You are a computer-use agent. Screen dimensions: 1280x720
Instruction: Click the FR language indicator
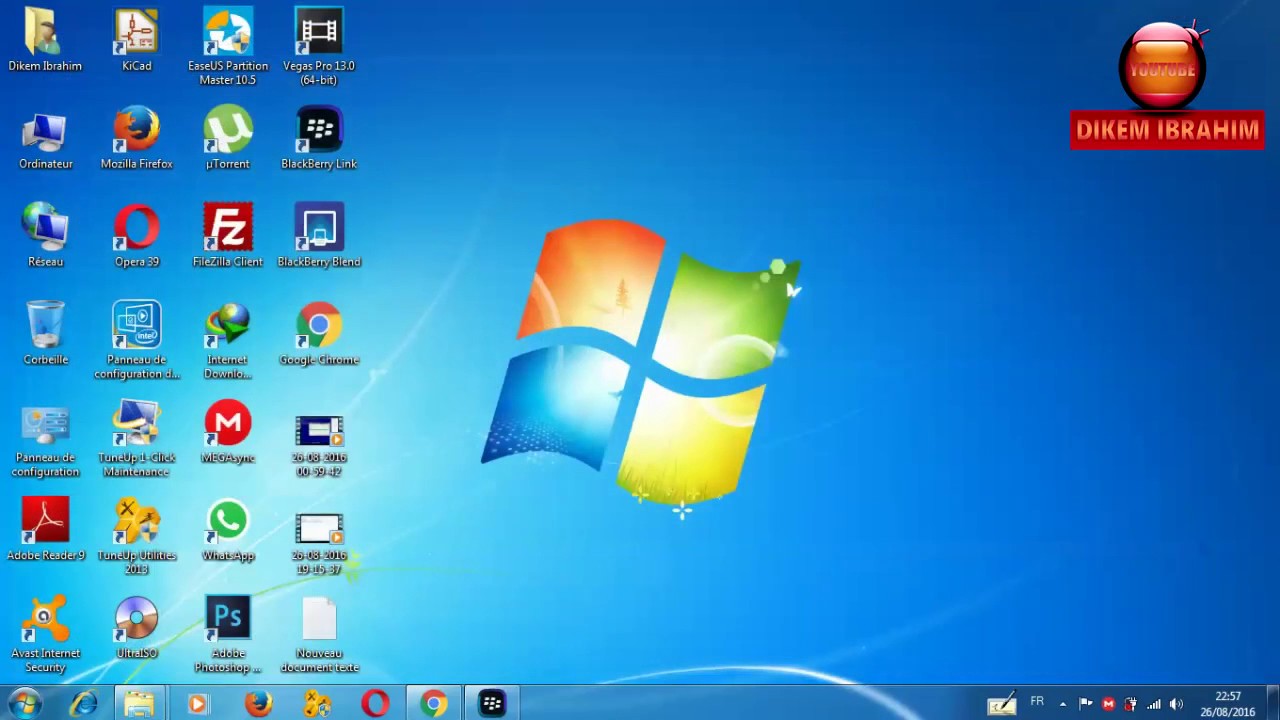pos(1037,702)
